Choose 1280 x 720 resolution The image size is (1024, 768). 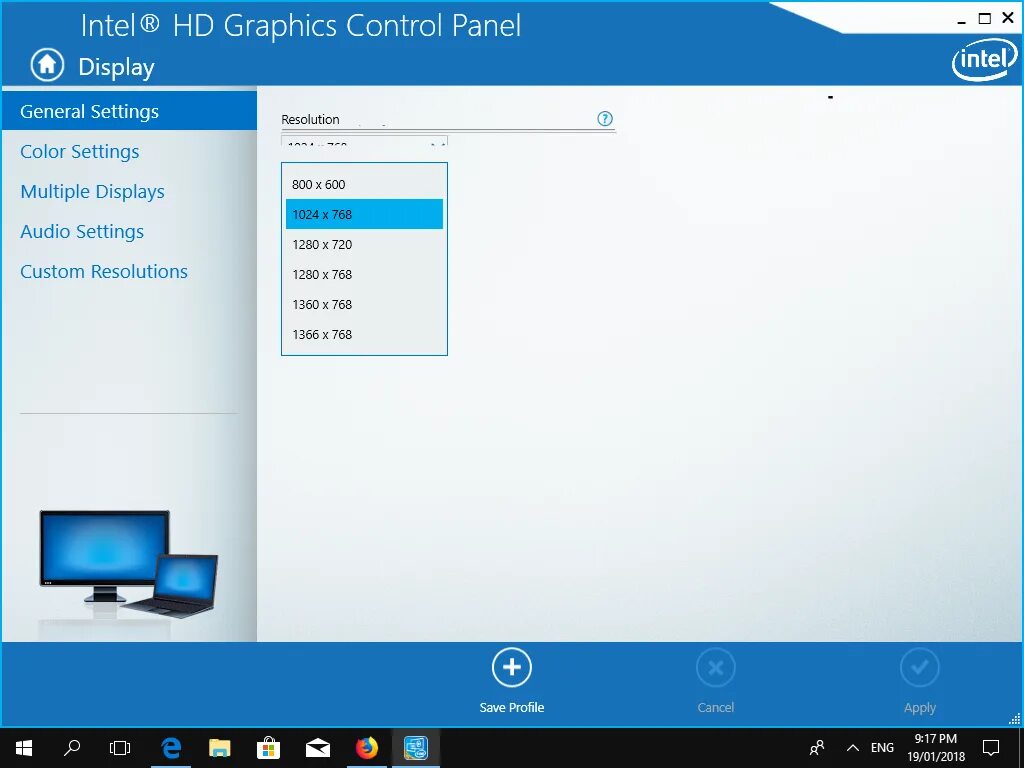(x=364, y=244)
